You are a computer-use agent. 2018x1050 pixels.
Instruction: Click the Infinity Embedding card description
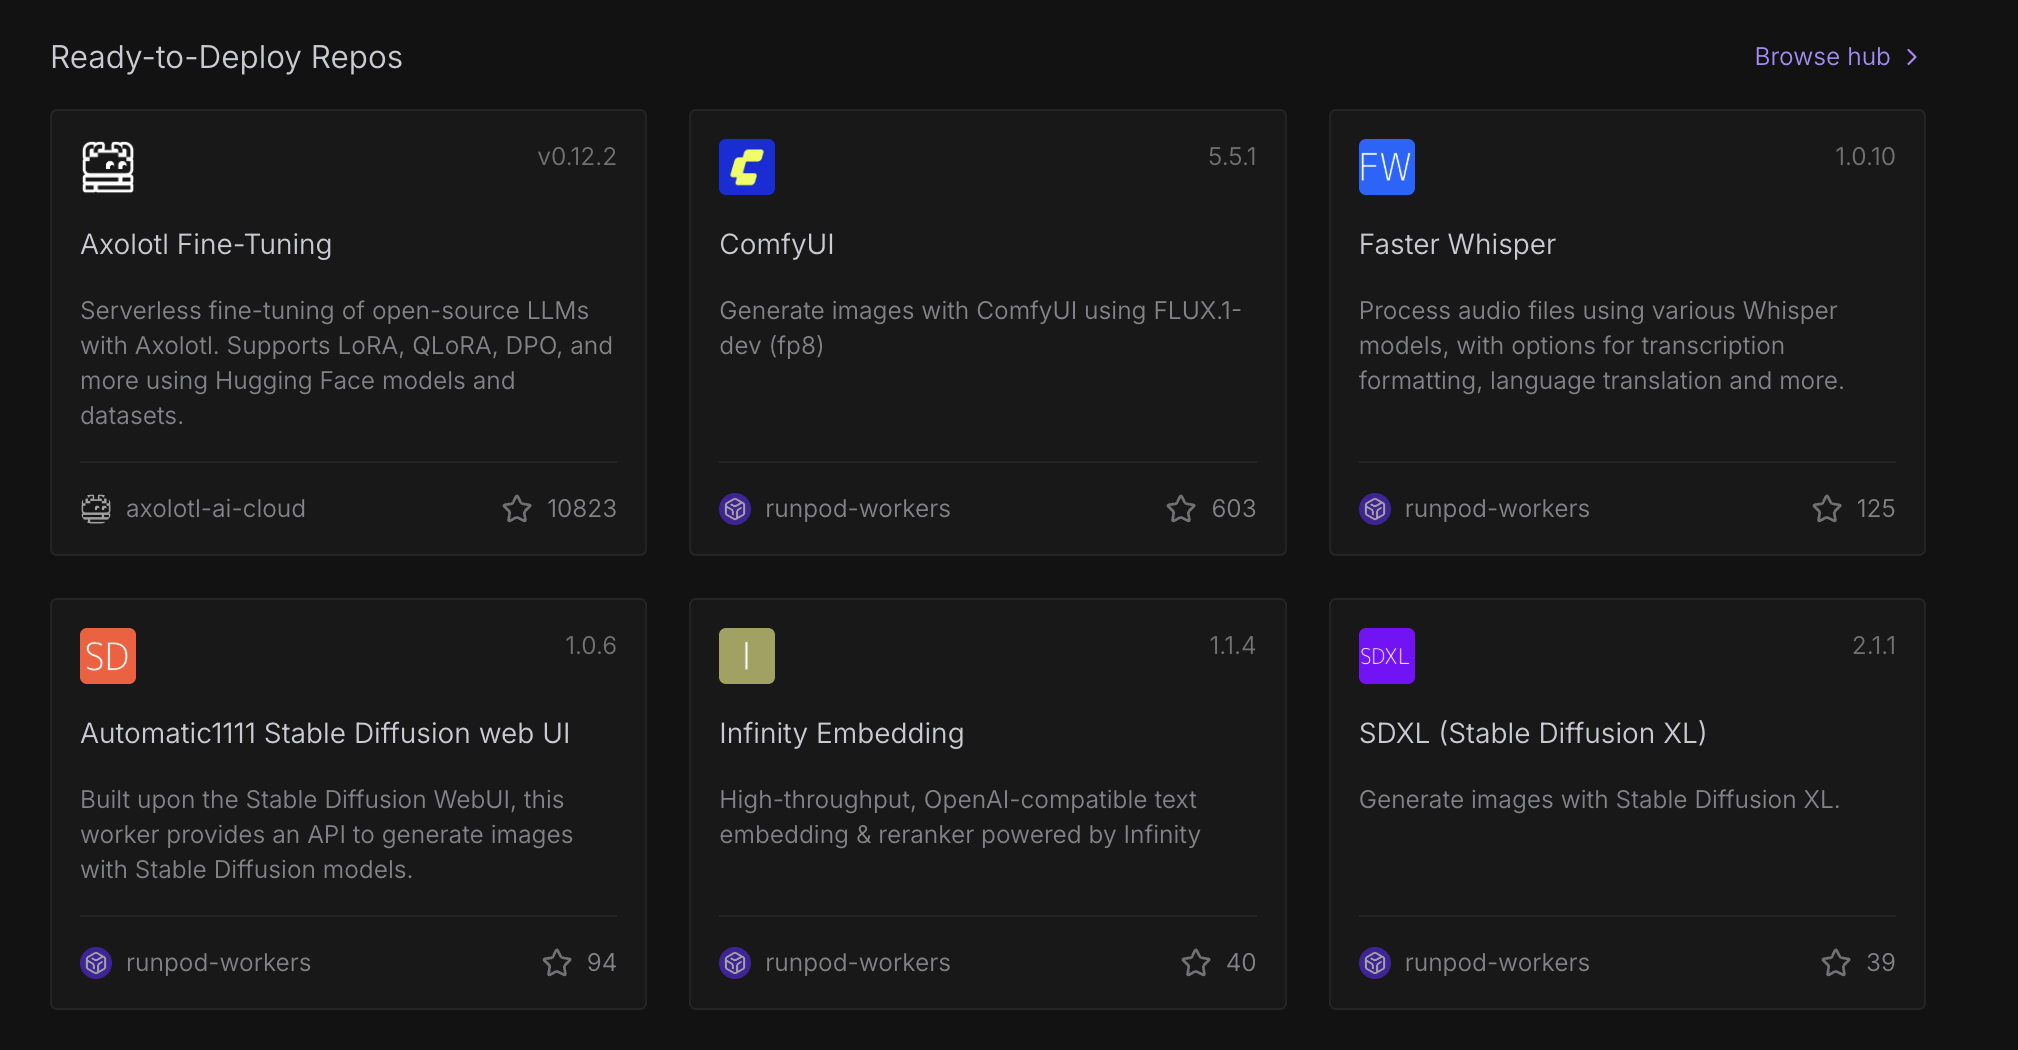click(959, 817)
